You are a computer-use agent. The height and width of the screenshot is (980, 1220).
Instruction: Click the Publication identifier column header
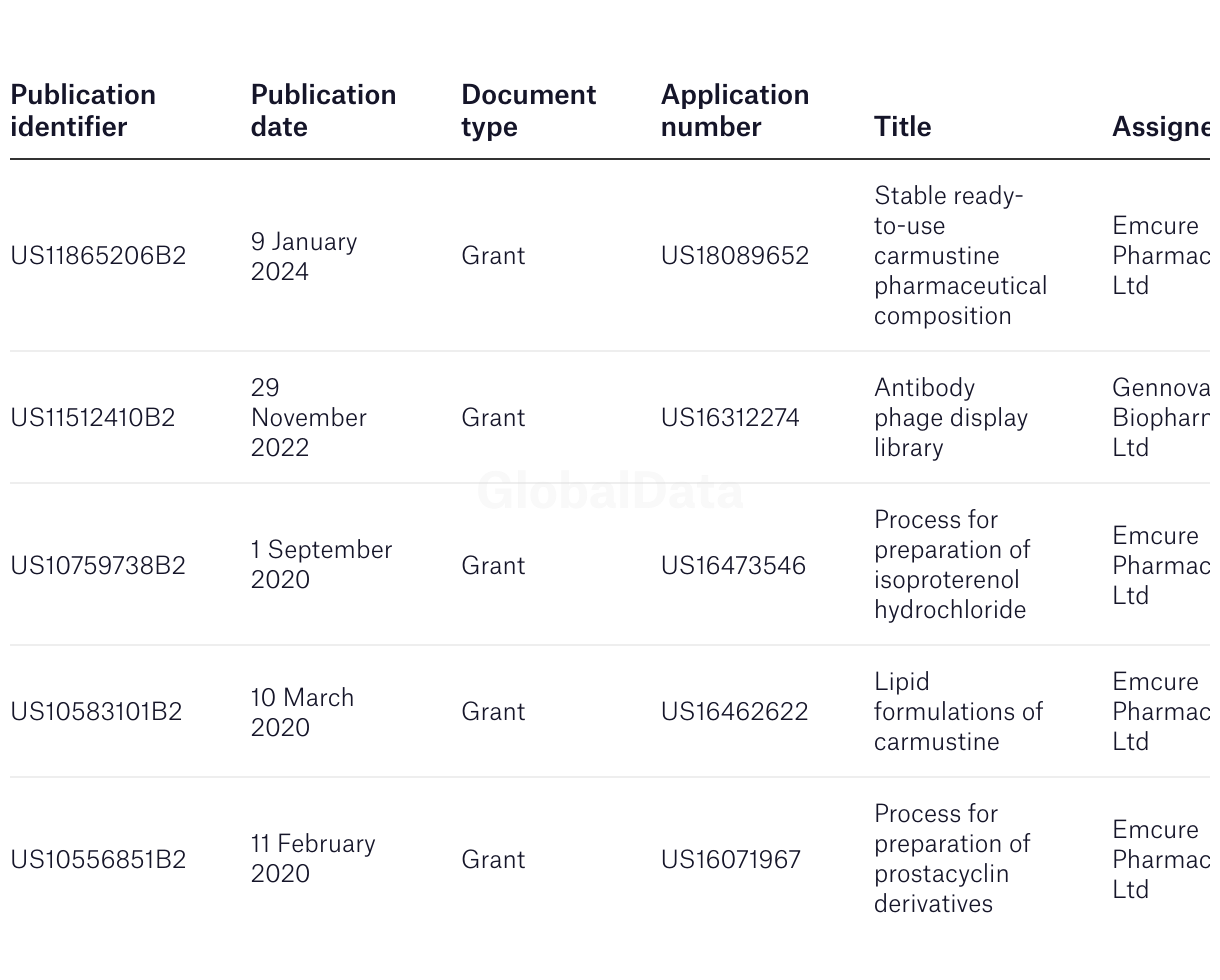click(83, 110)
